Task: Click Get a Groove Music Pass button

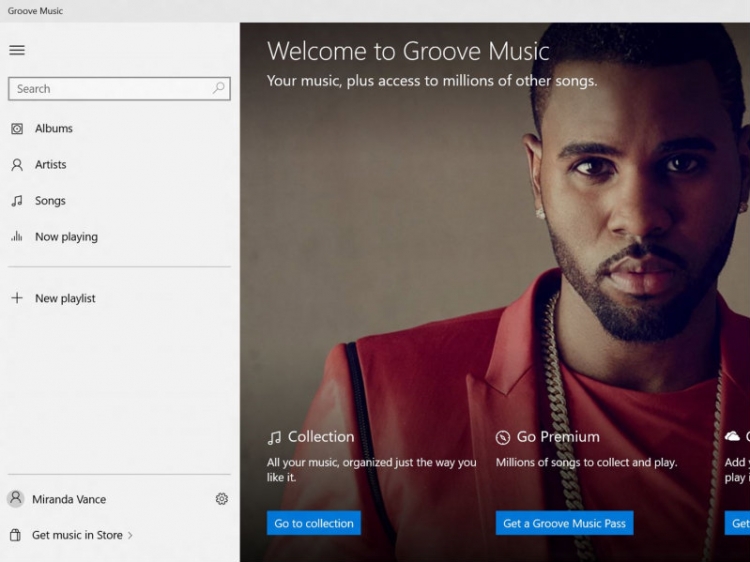Action: [x=564, y=523]
